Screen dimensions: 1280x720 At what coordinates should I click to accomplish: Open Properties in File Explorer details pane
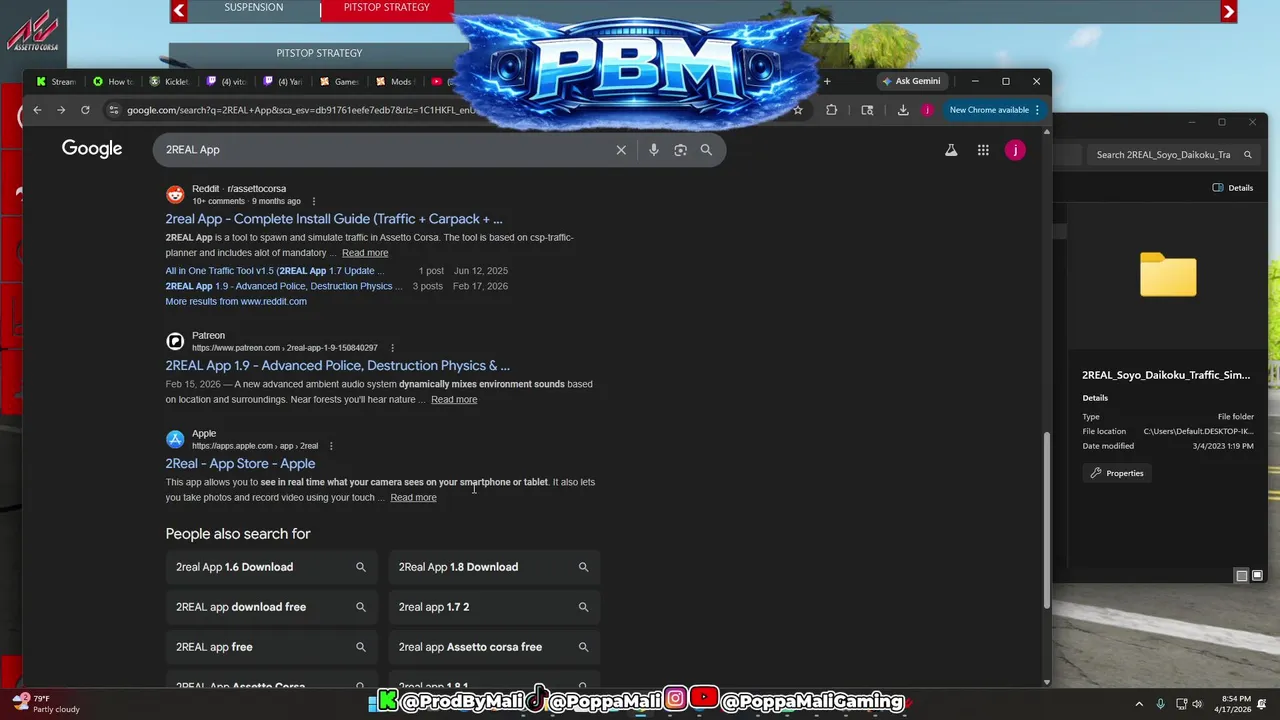(1117, 473)
